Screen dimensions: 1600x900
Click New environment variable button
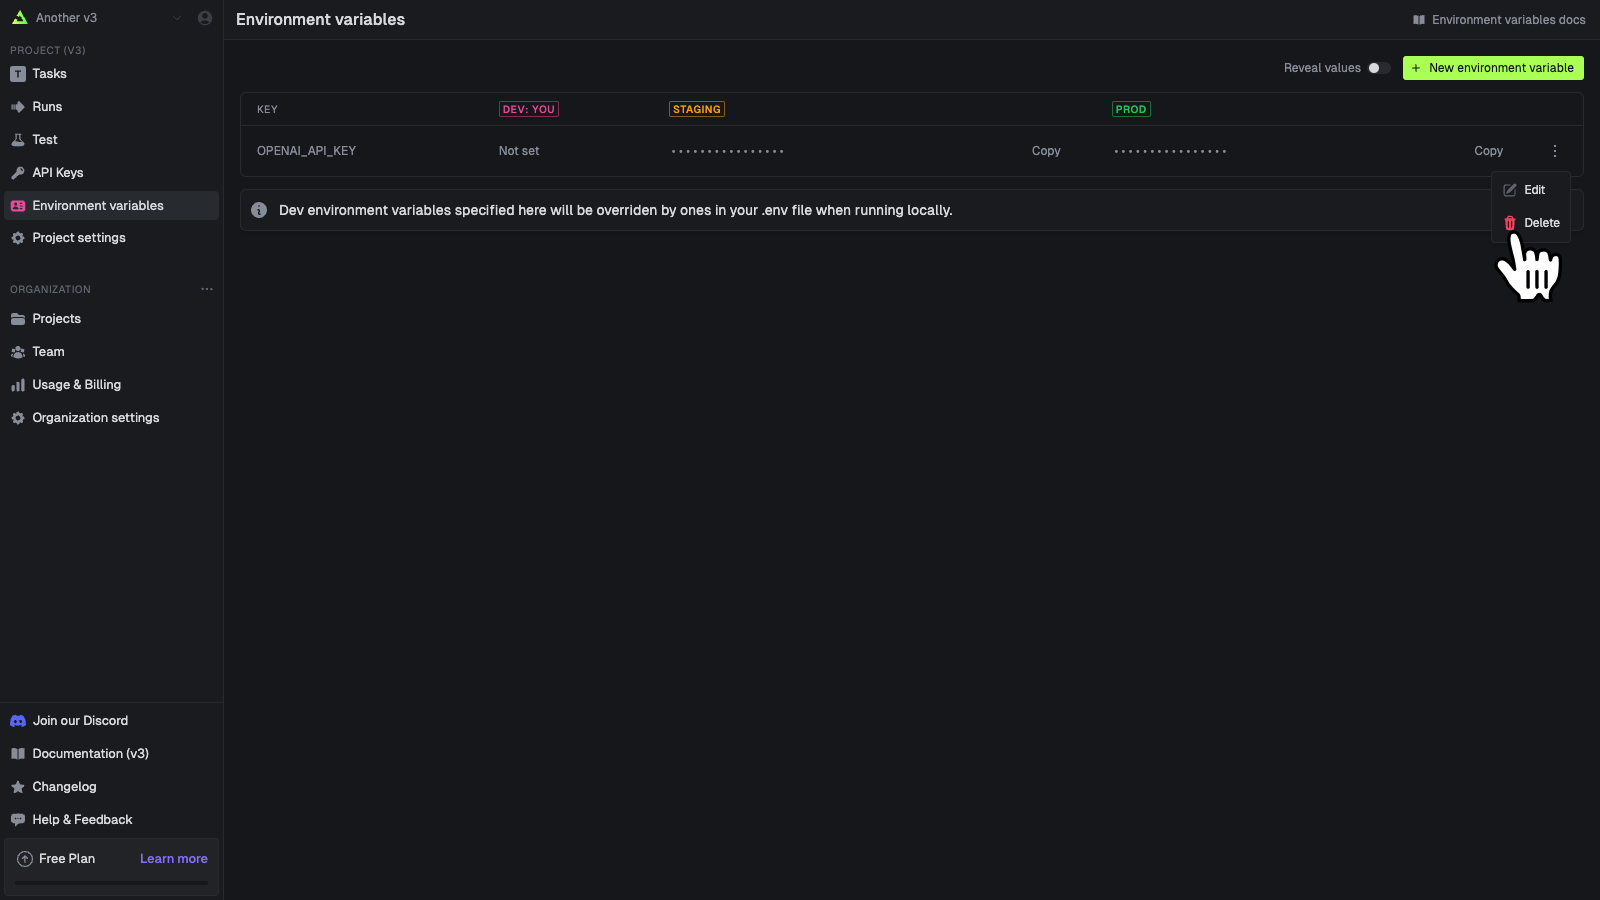[1492, 68]
